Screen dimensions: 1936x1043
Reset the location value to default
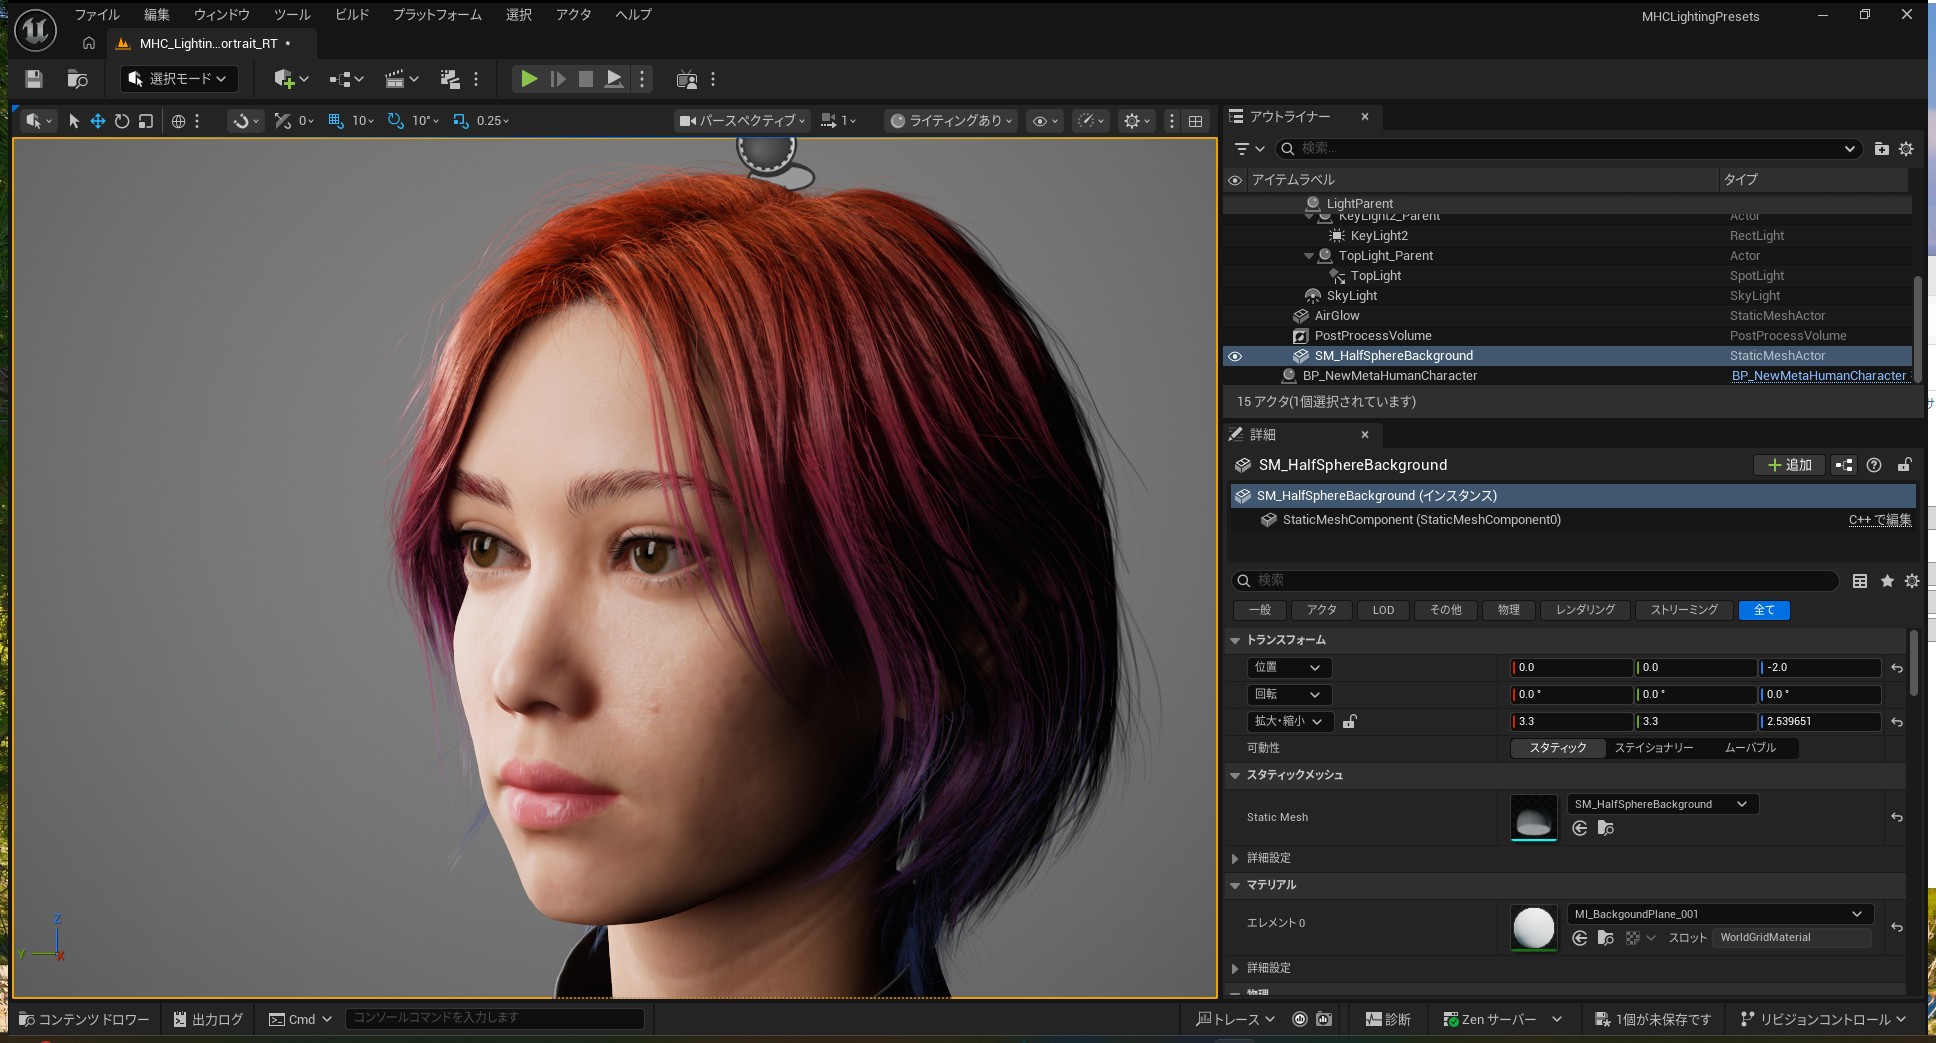click(x=1896, y=668)
